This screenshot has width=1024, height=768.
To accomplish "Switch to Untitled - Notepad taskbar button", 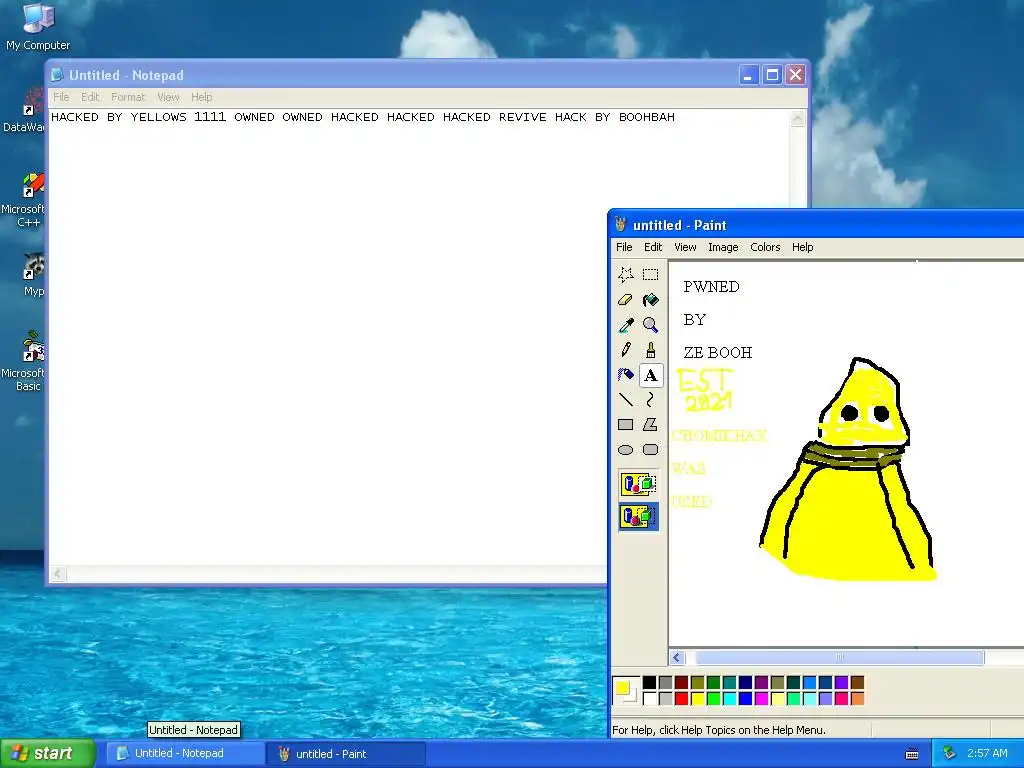I will [184, 753].
